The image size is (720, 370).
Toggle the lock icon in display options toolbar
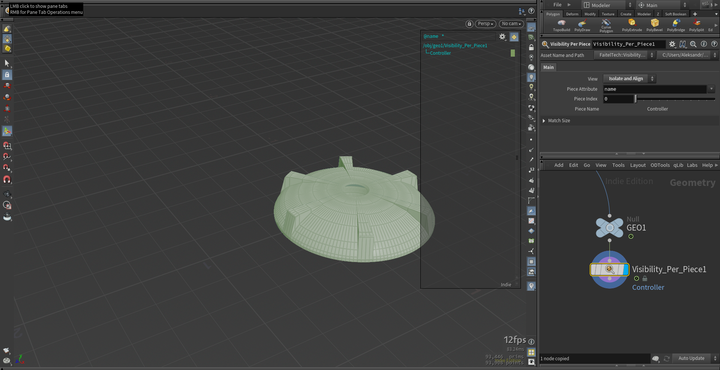click(531, 47)
